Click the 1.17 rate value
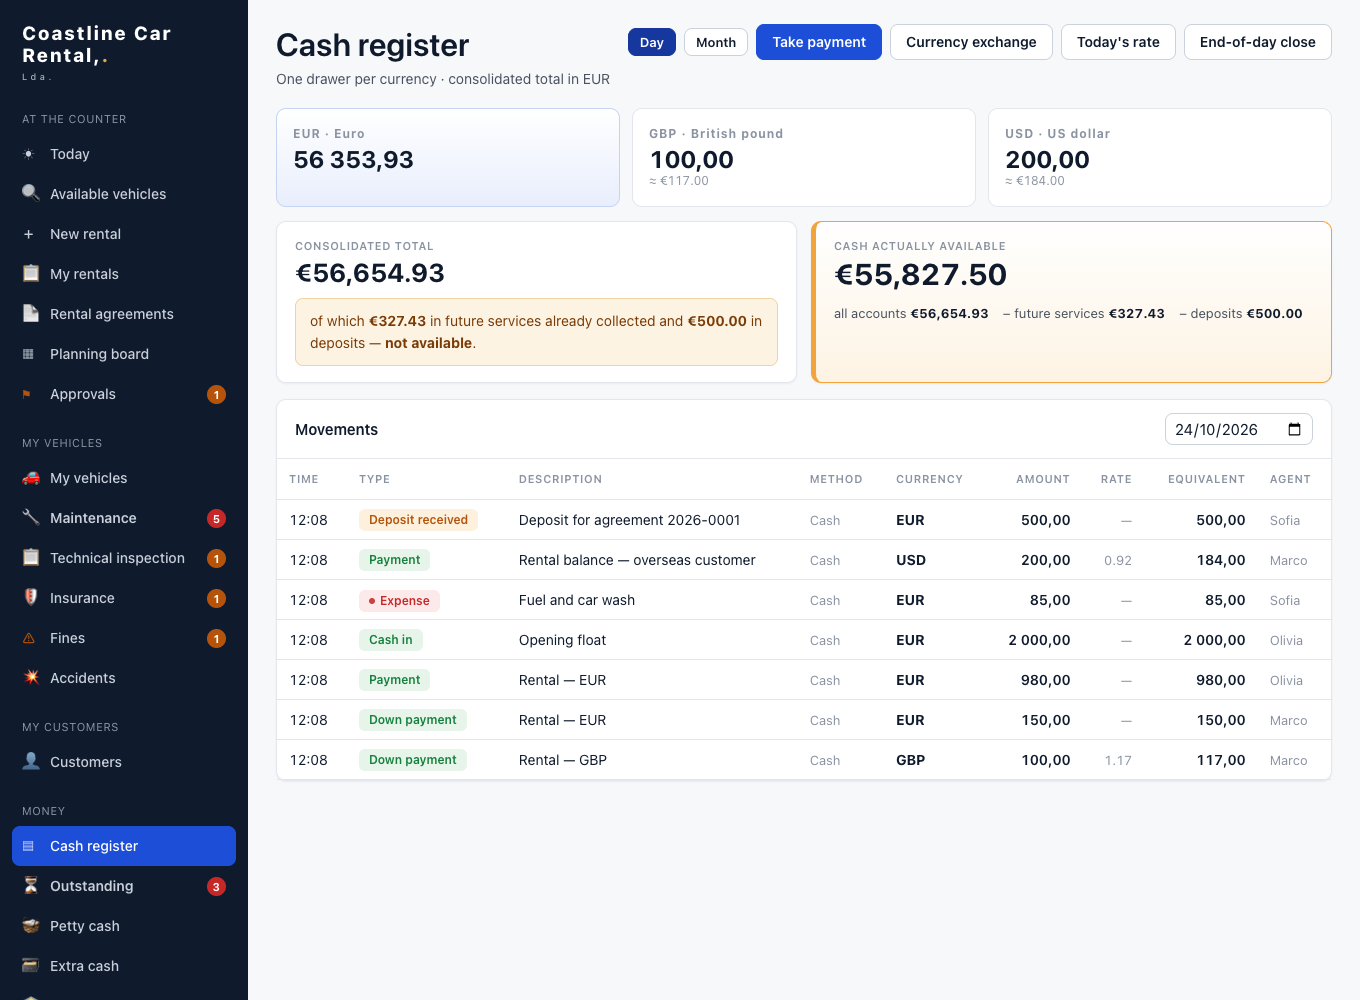This screenshot has width=1360, height=1000. point(1118,760)
